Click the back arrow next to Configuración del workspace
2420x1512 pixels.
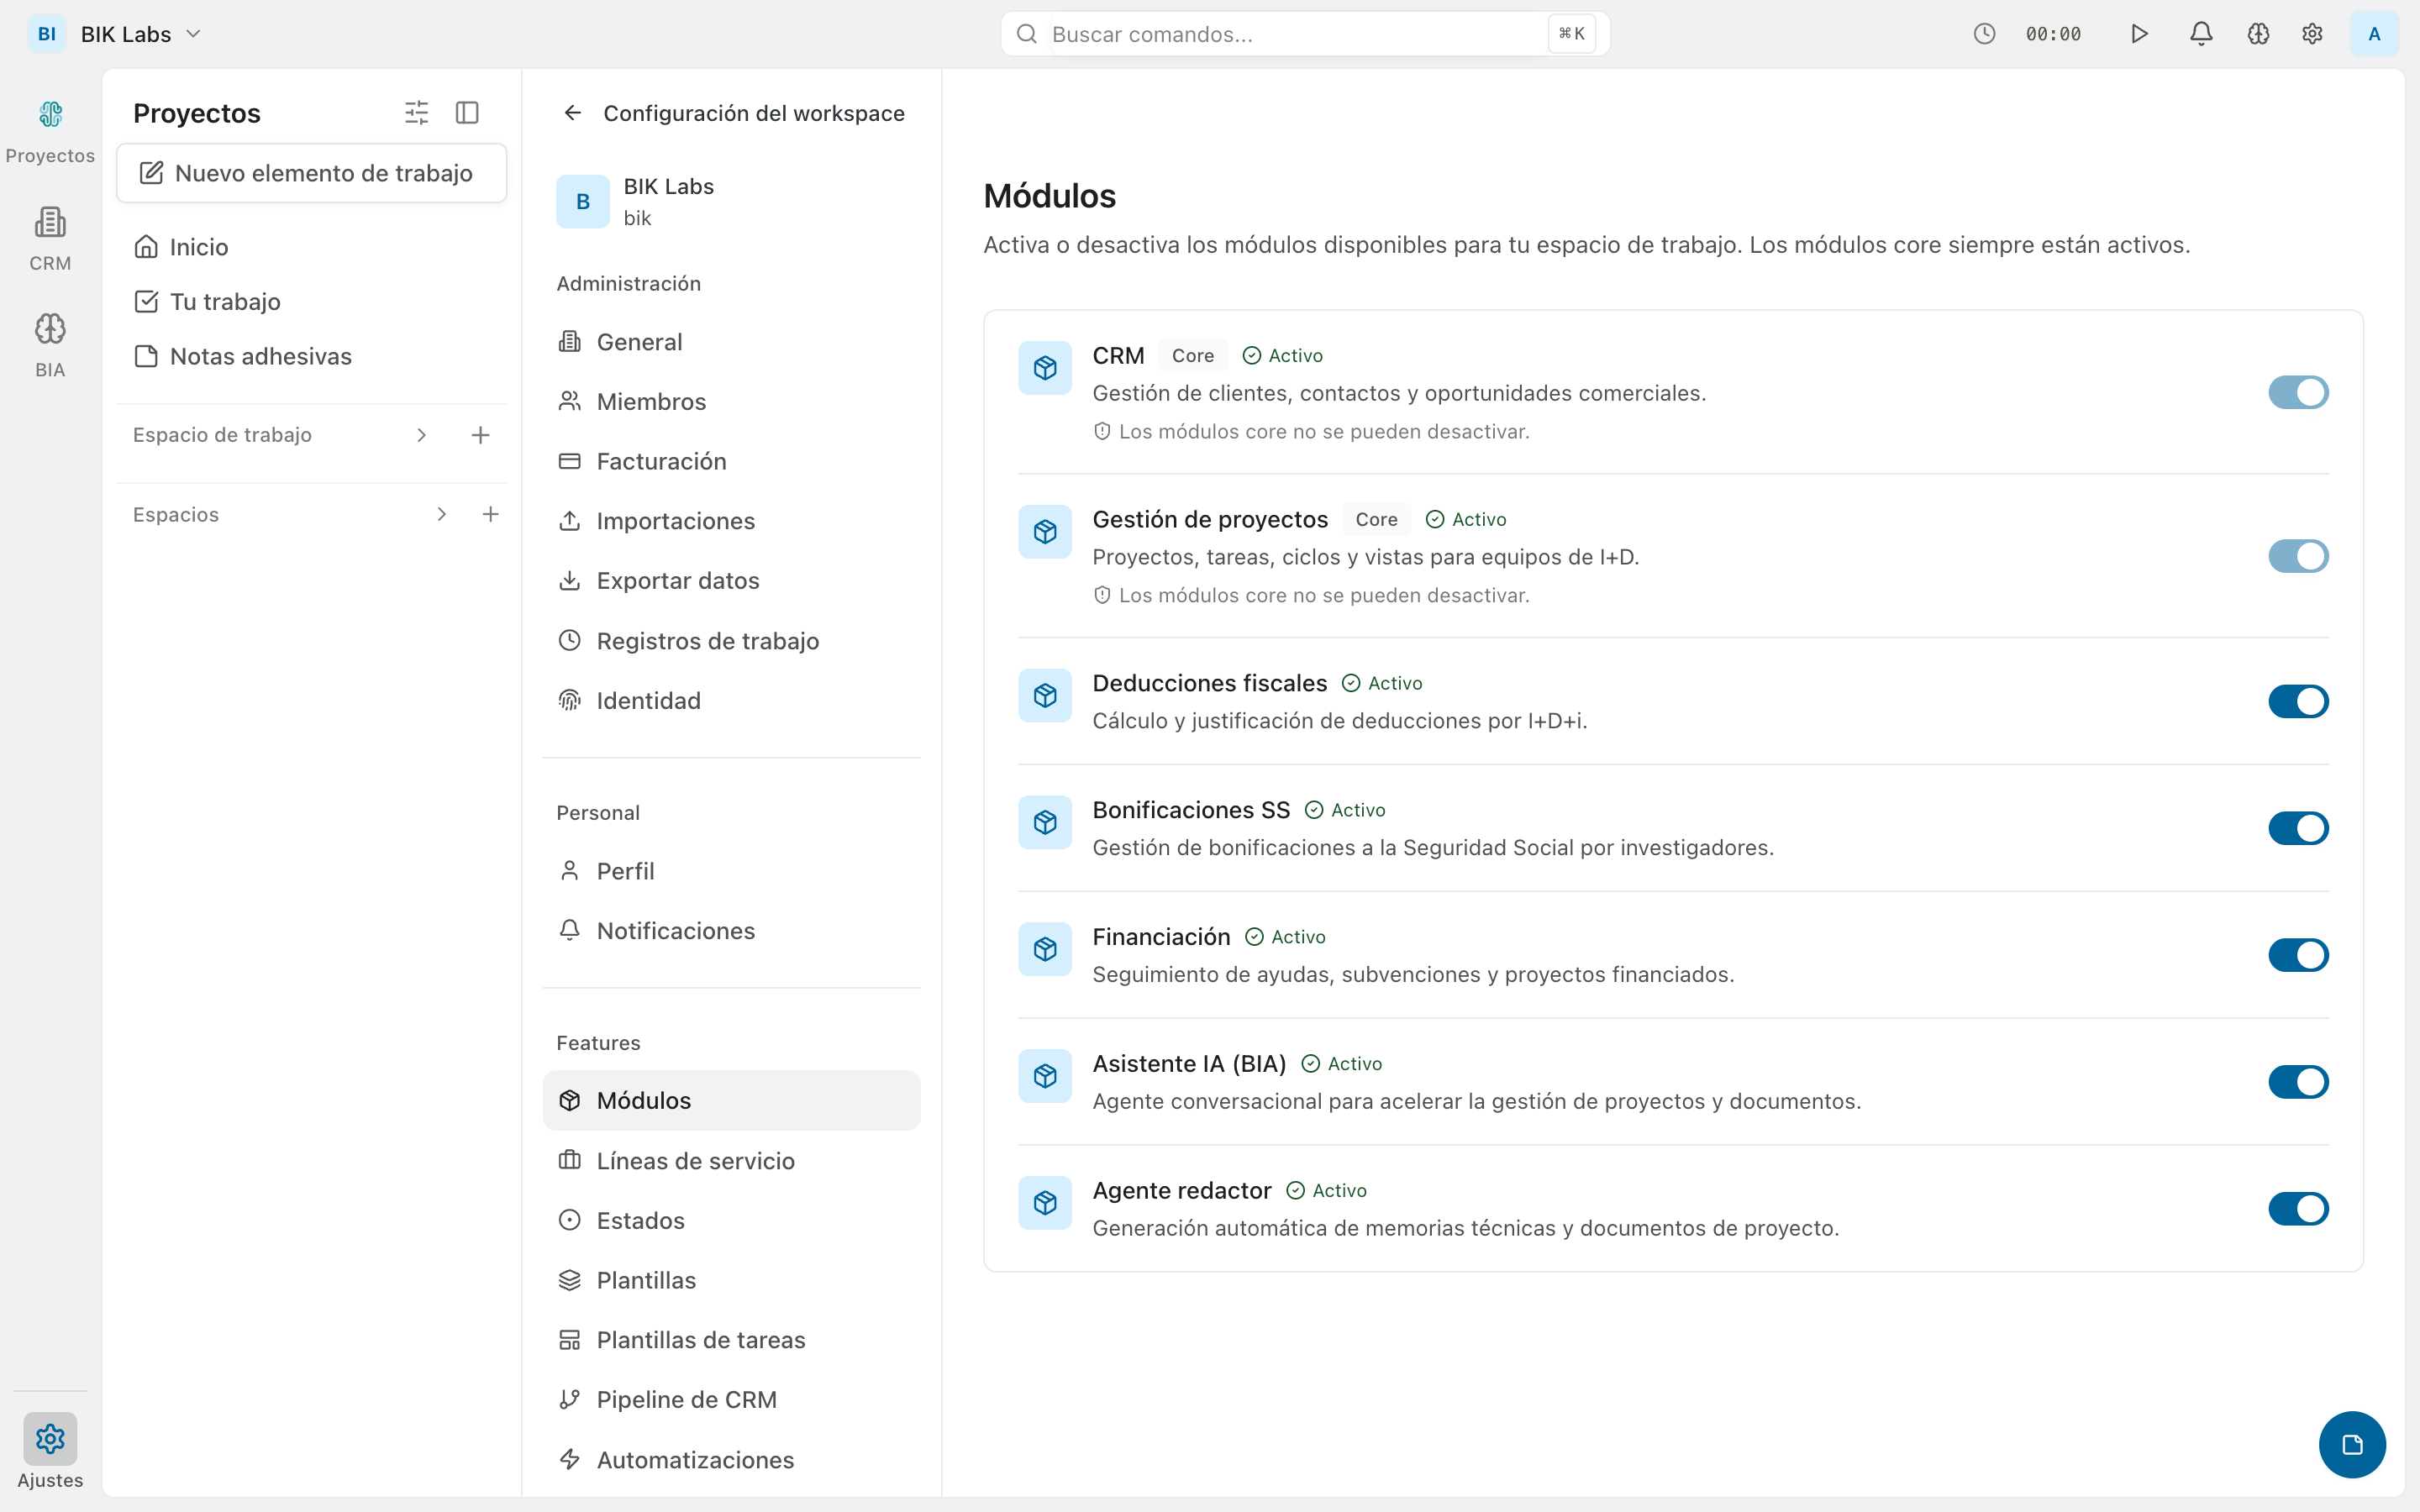pyautogui.click(x=572, y=113)
